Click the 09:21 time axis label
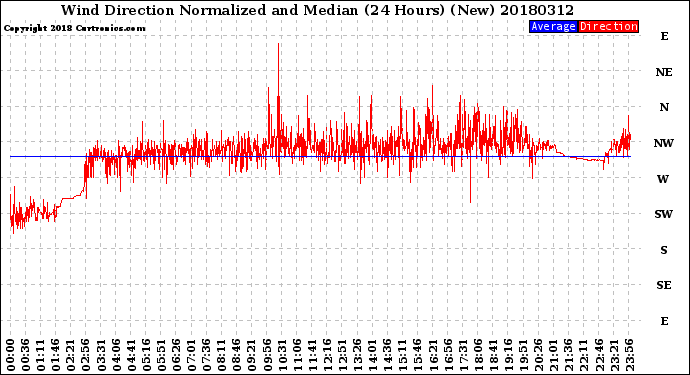This screenshot has width=690, height=375. (252, 355)
